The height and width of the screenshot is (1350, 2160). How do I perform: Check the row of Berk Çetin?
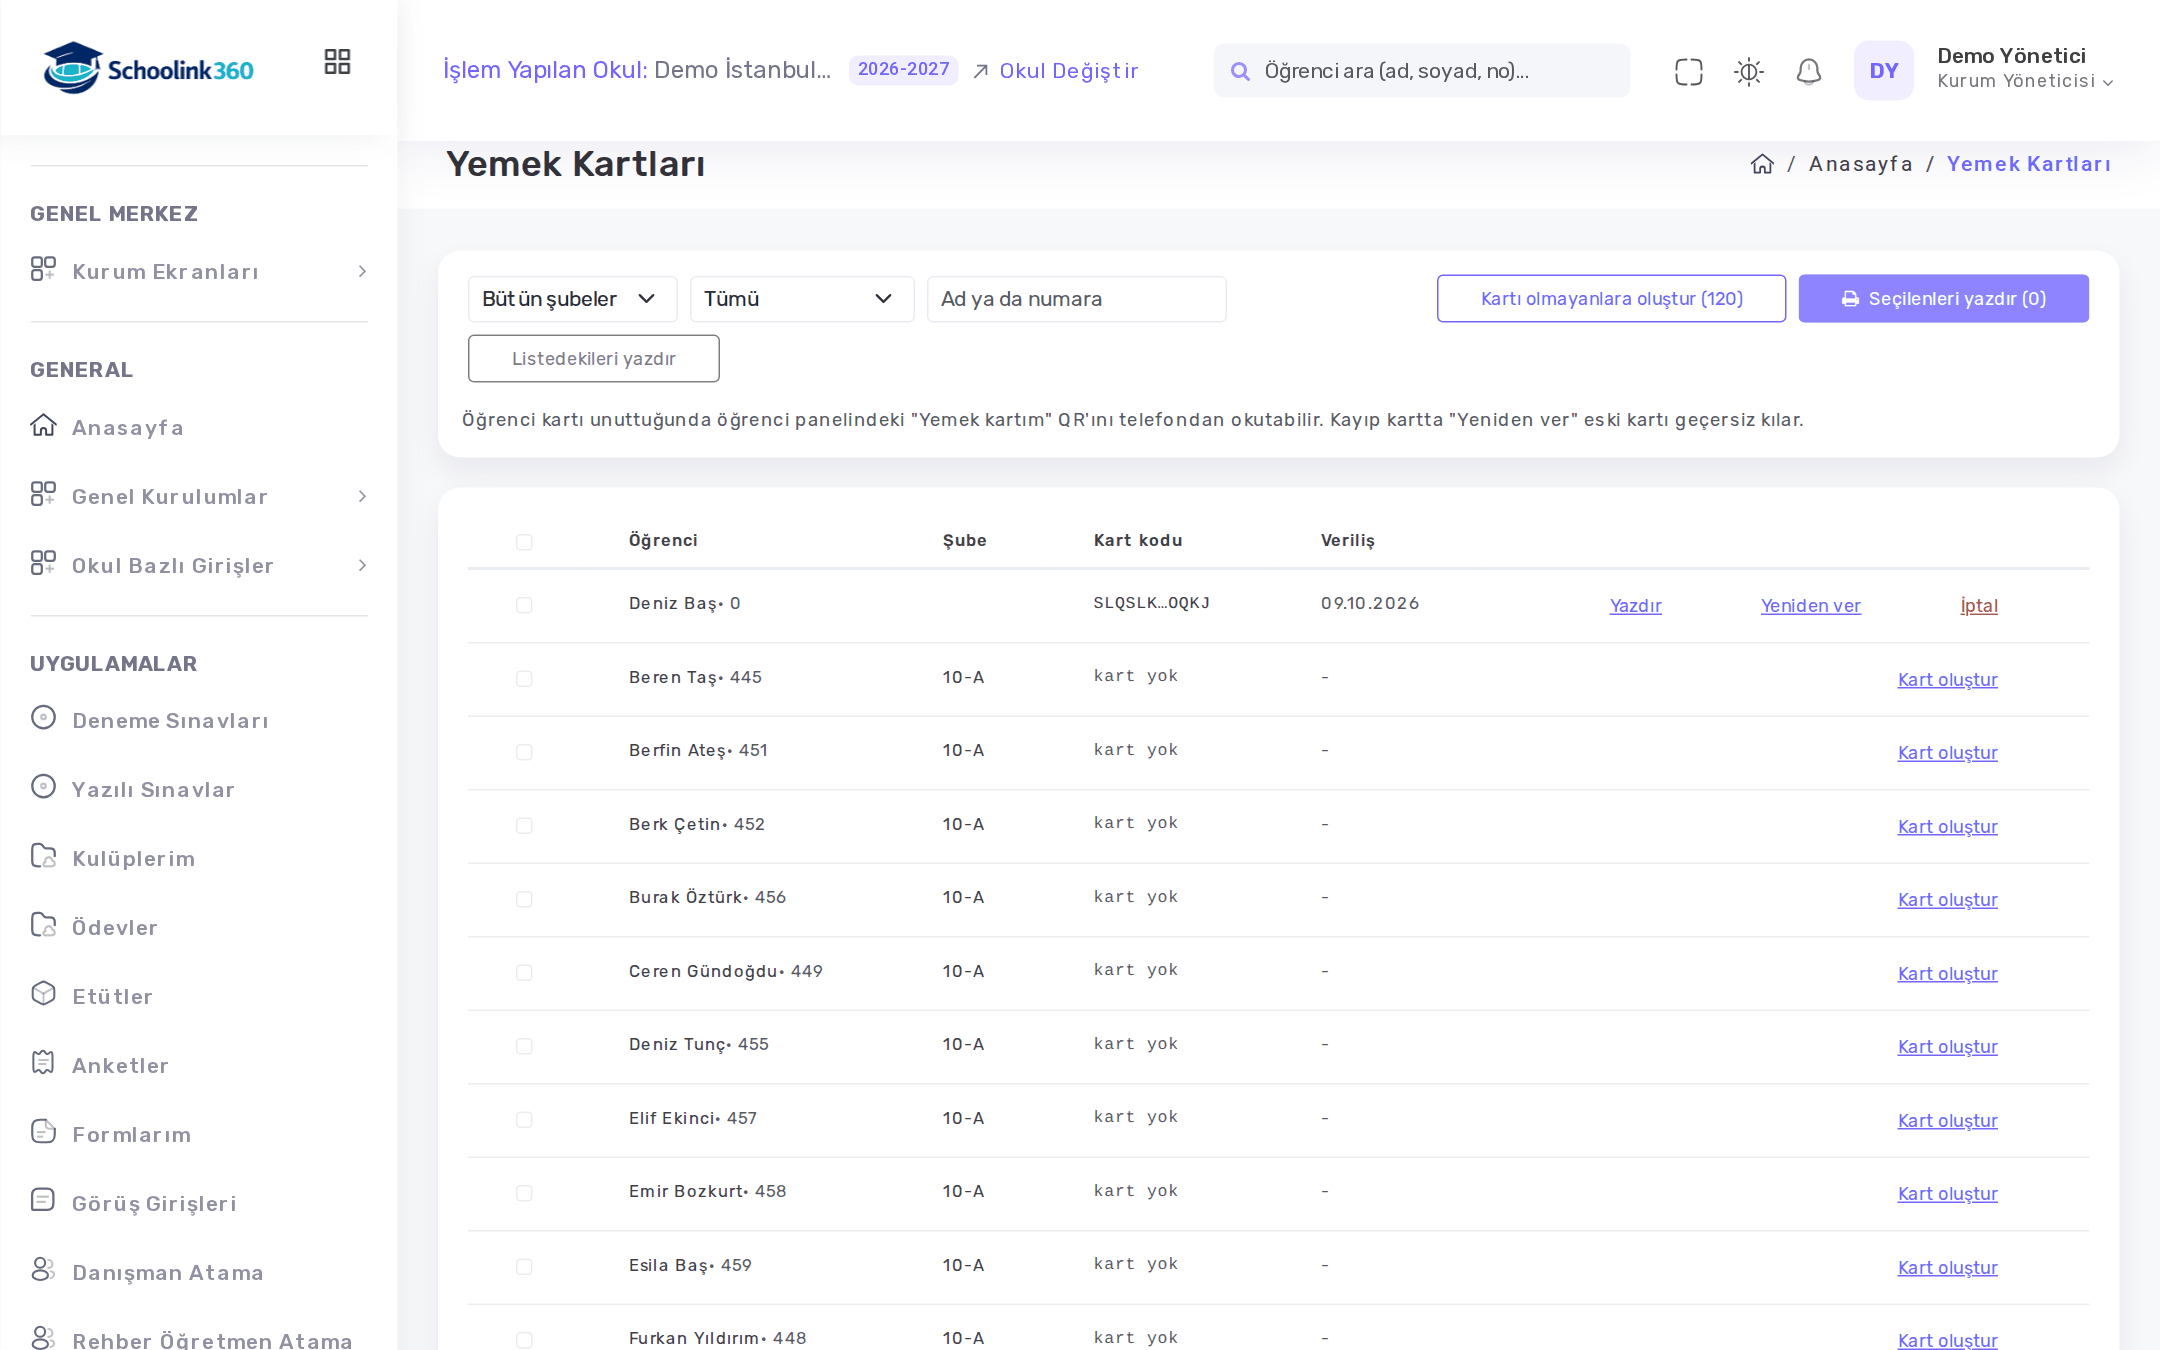(524, 826)
